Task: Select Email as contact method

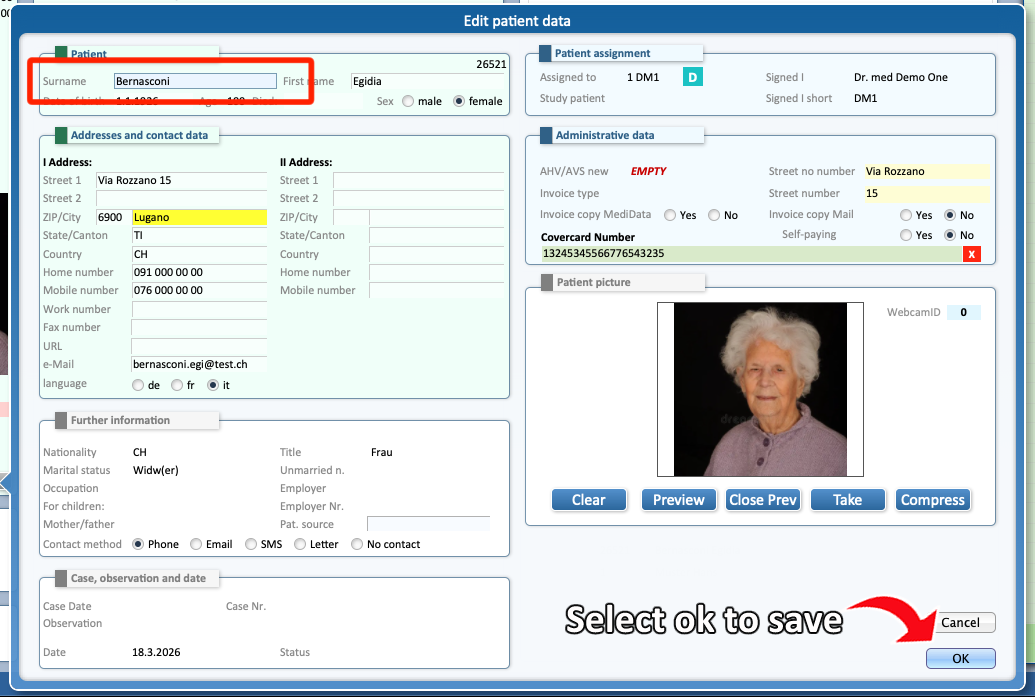Action: tap(195, 544)
